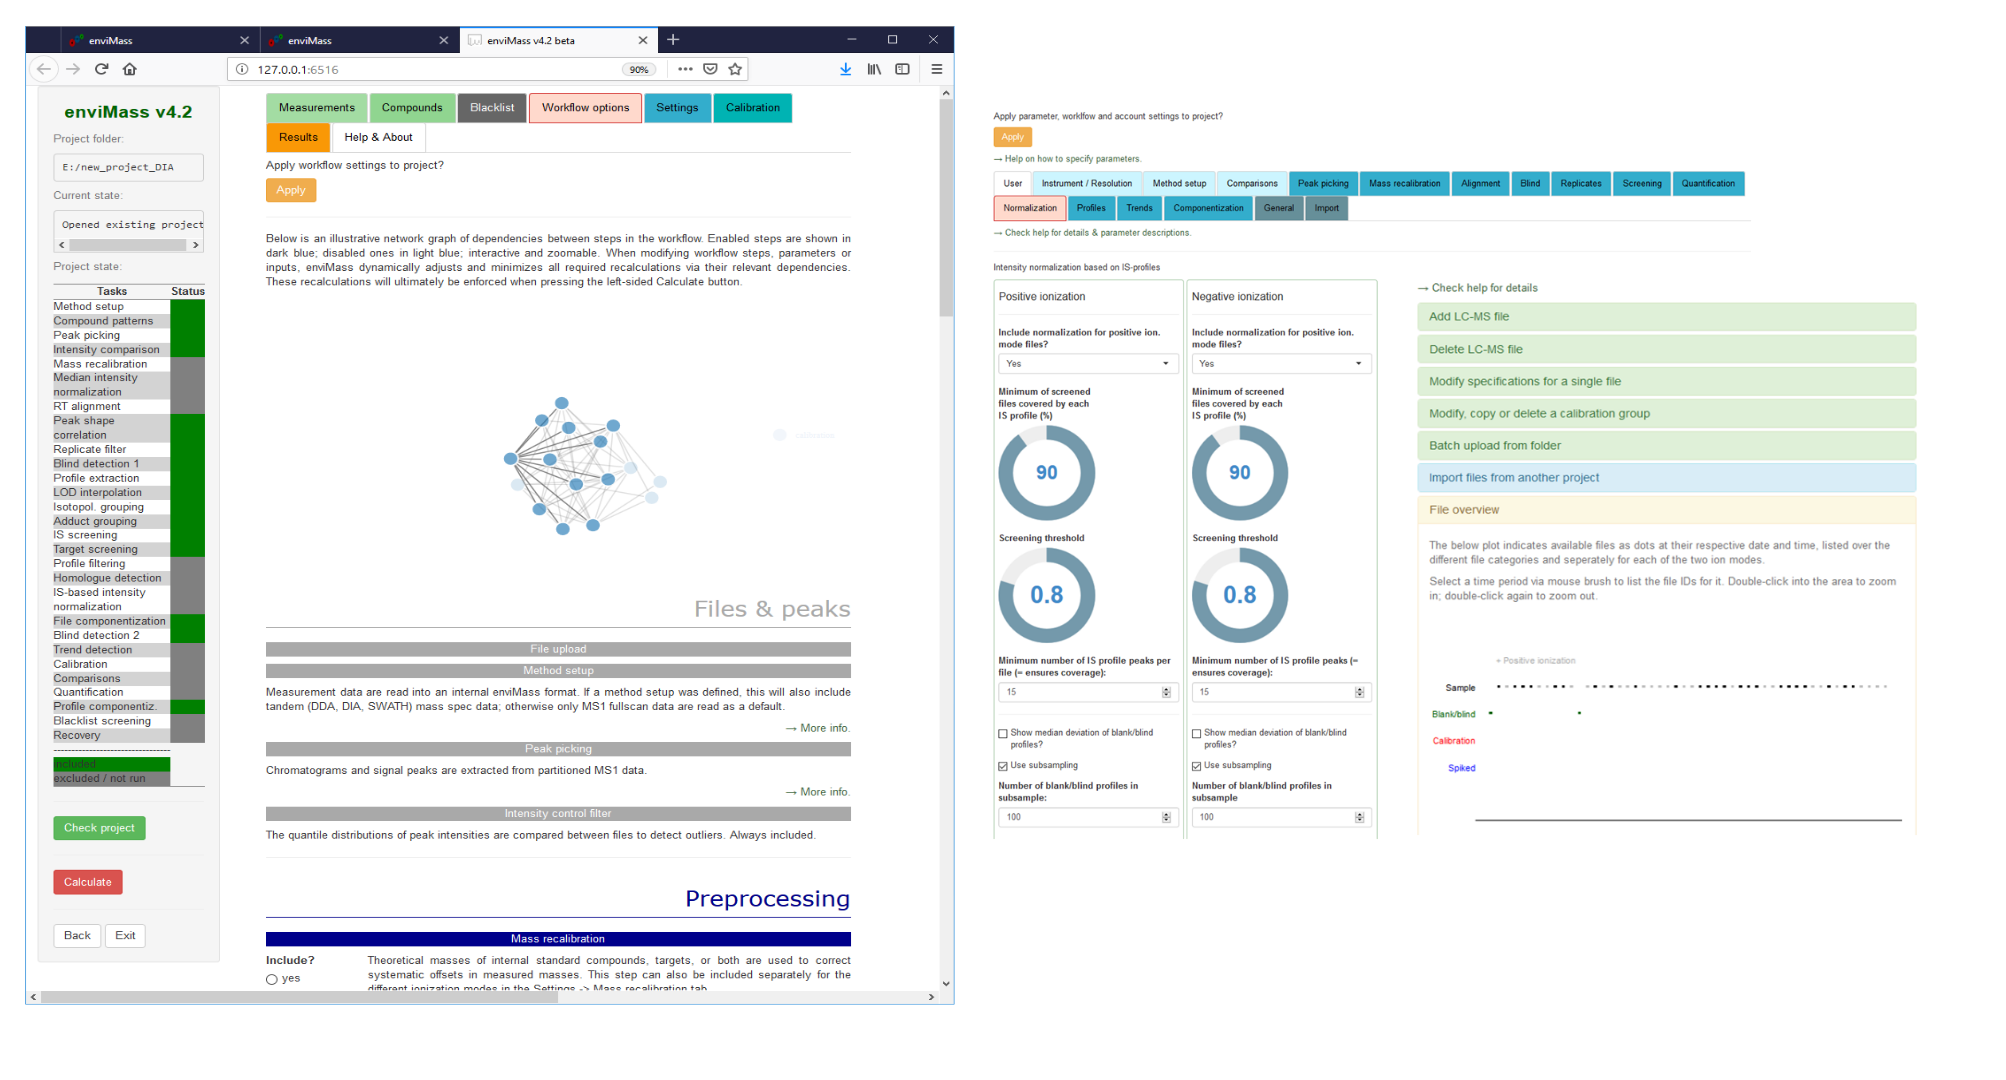2006x1080 pixels.
Task: Click the site information icon in address bar
Action: pos(242,69)
